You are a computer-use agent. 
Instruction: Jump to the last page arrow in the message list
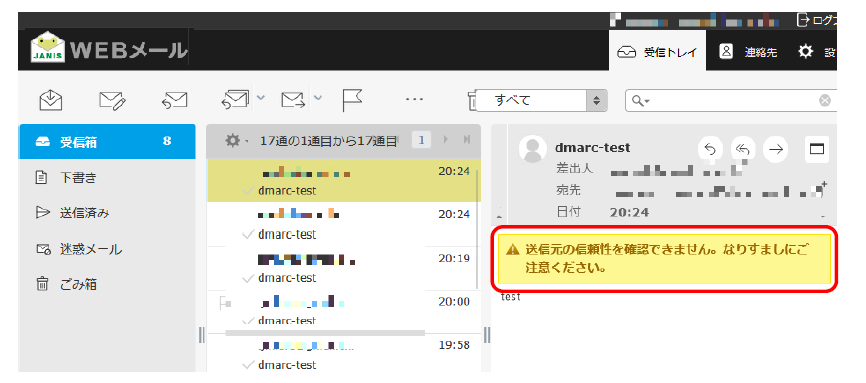pos(467,140)
